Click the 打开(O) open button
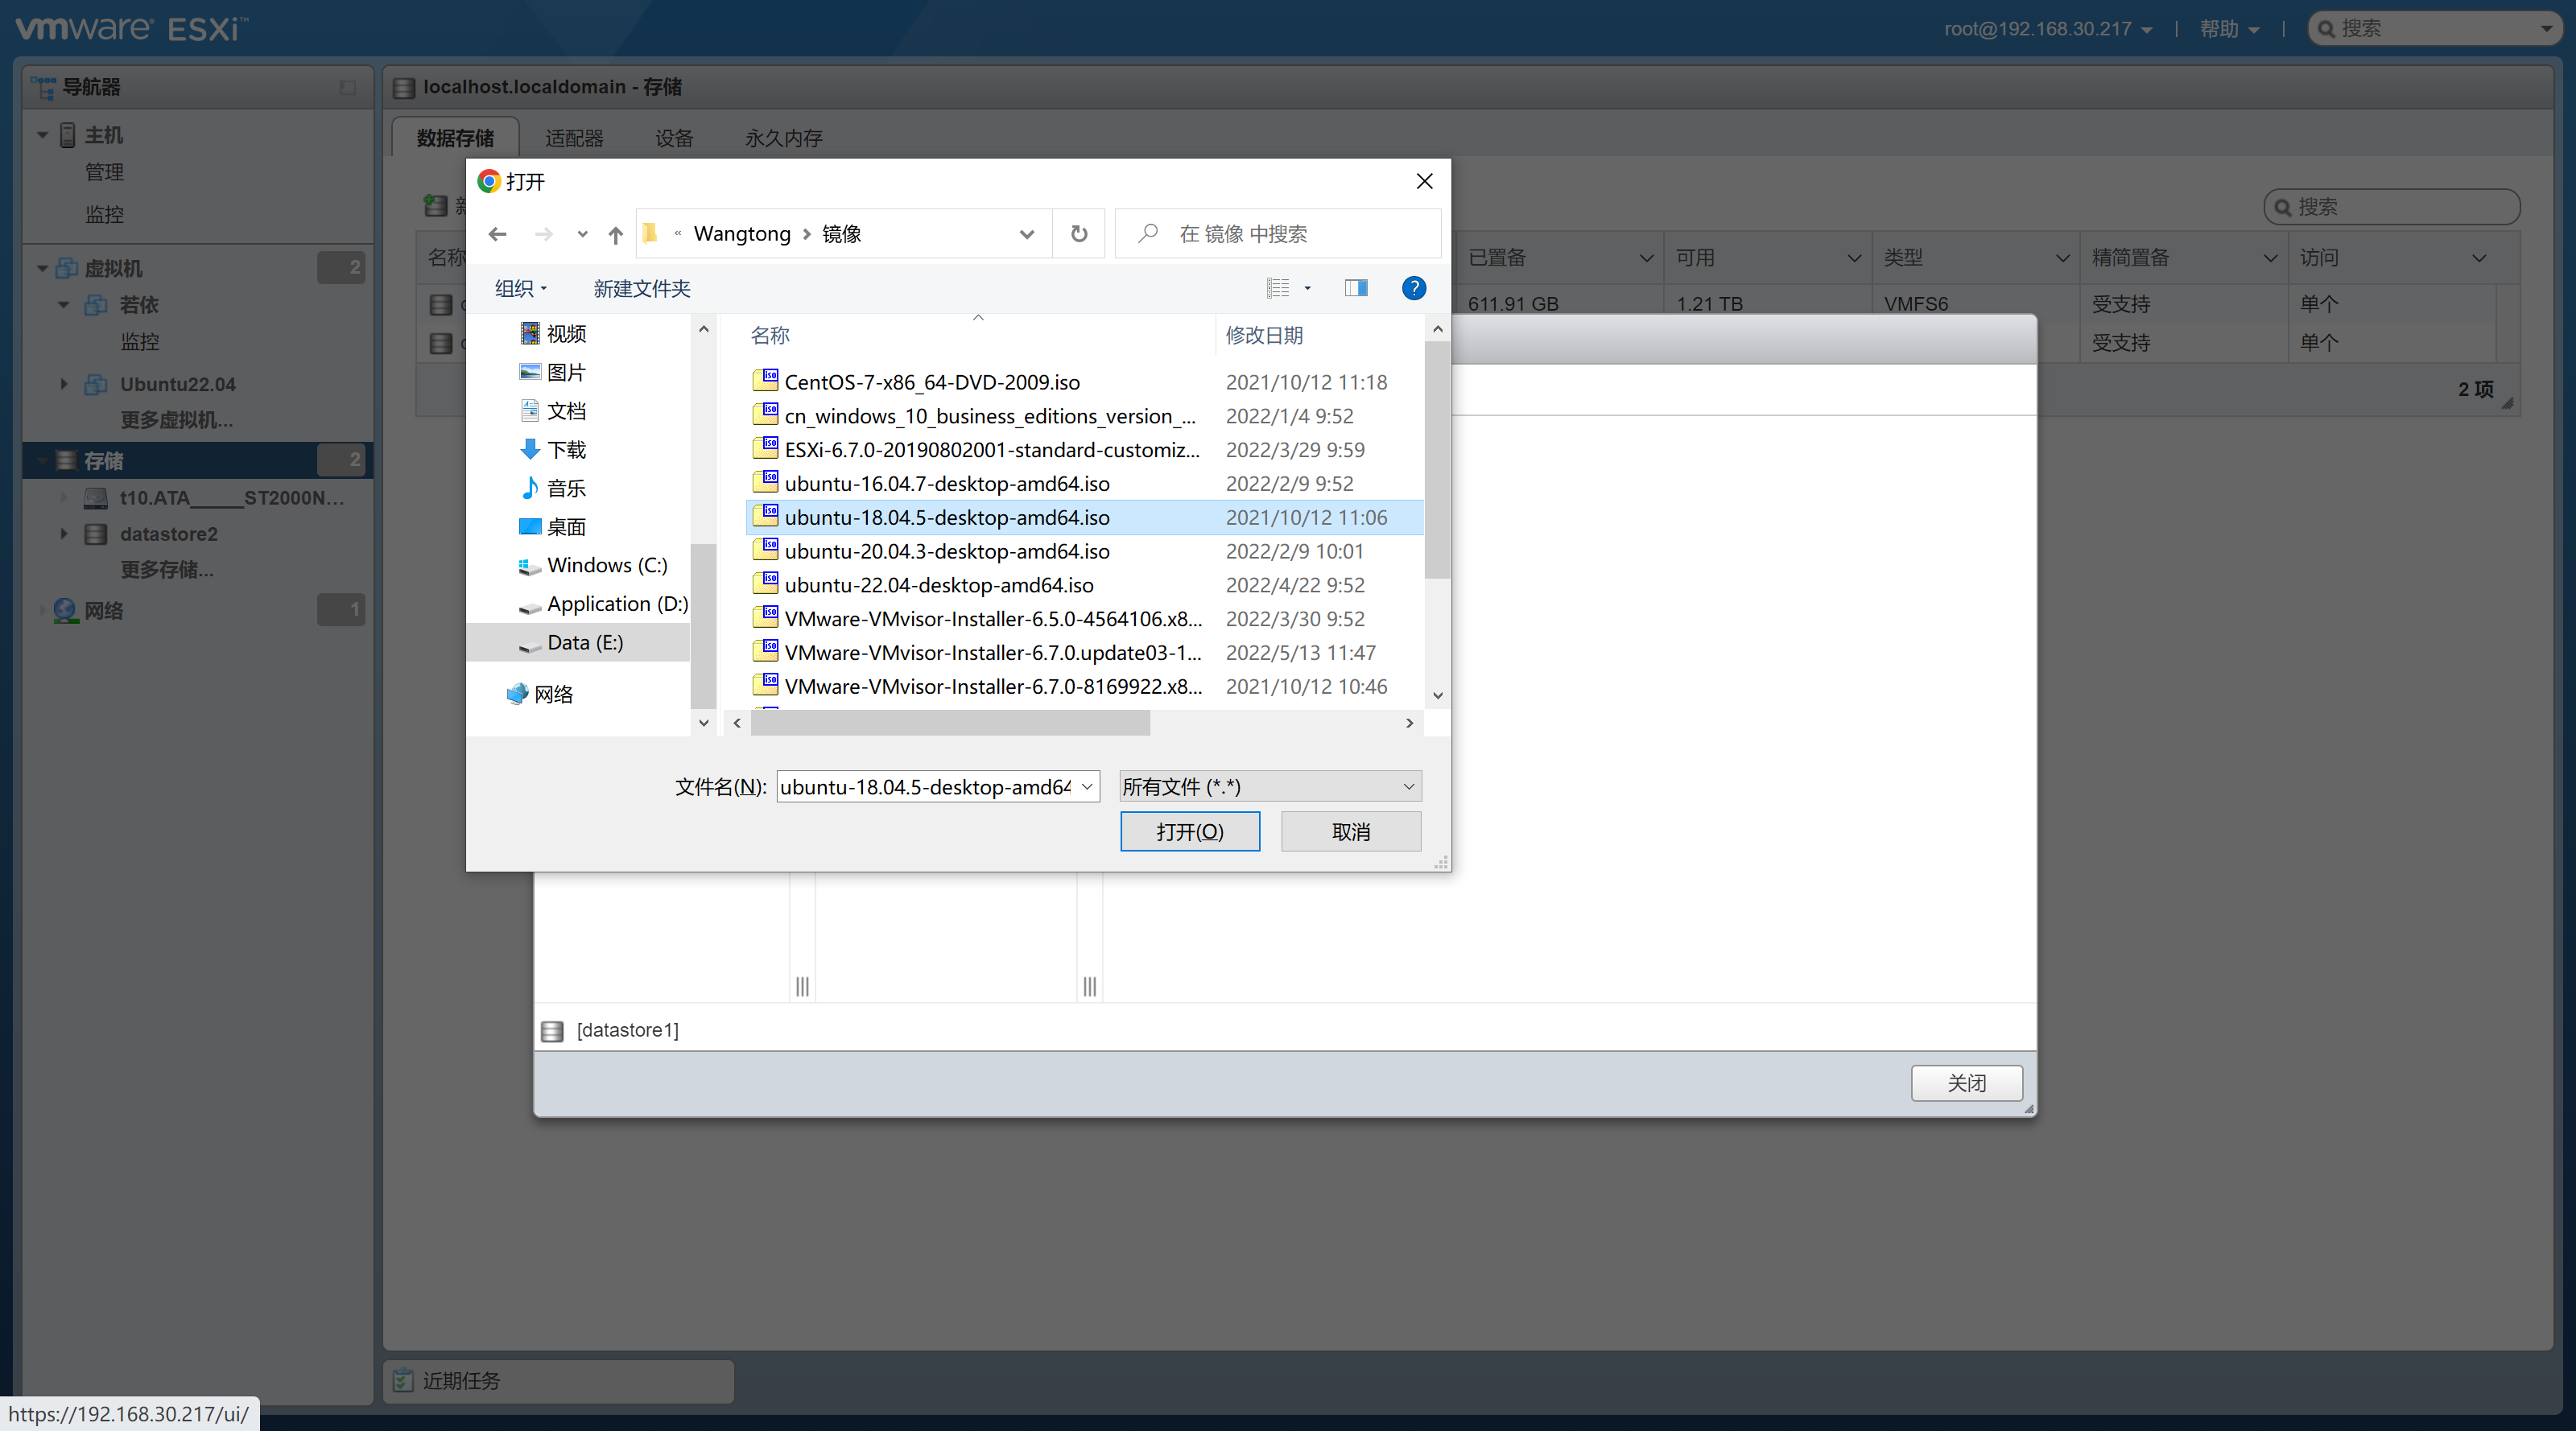The width and height of the screenshot is (2576, 1431). tap(1189, 831)
